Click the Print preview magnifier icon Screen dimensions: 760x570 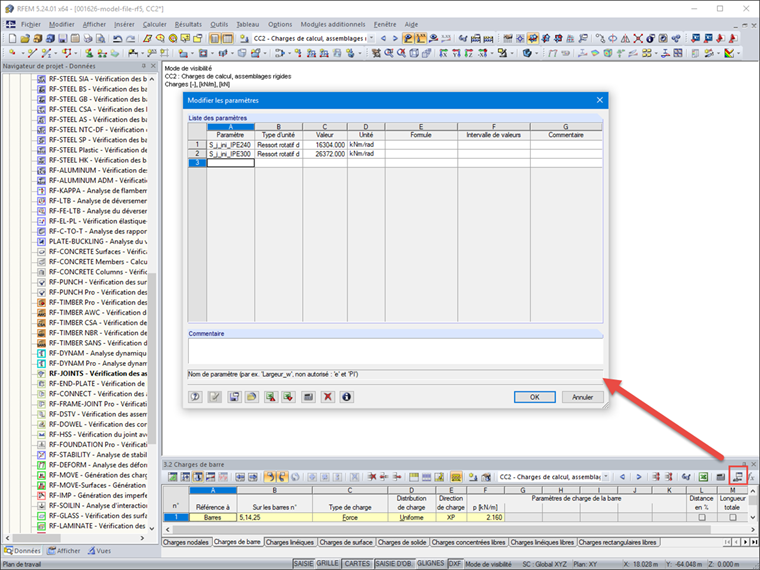(x=100, y=38)
